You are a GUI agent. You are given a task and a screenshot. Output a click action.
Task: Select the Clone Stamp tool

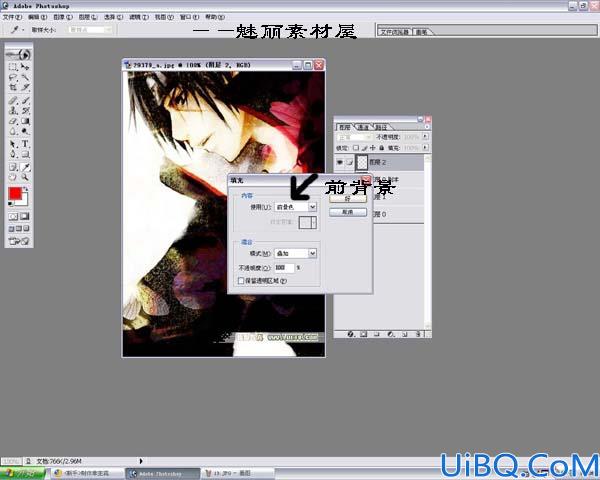point(13,111)
